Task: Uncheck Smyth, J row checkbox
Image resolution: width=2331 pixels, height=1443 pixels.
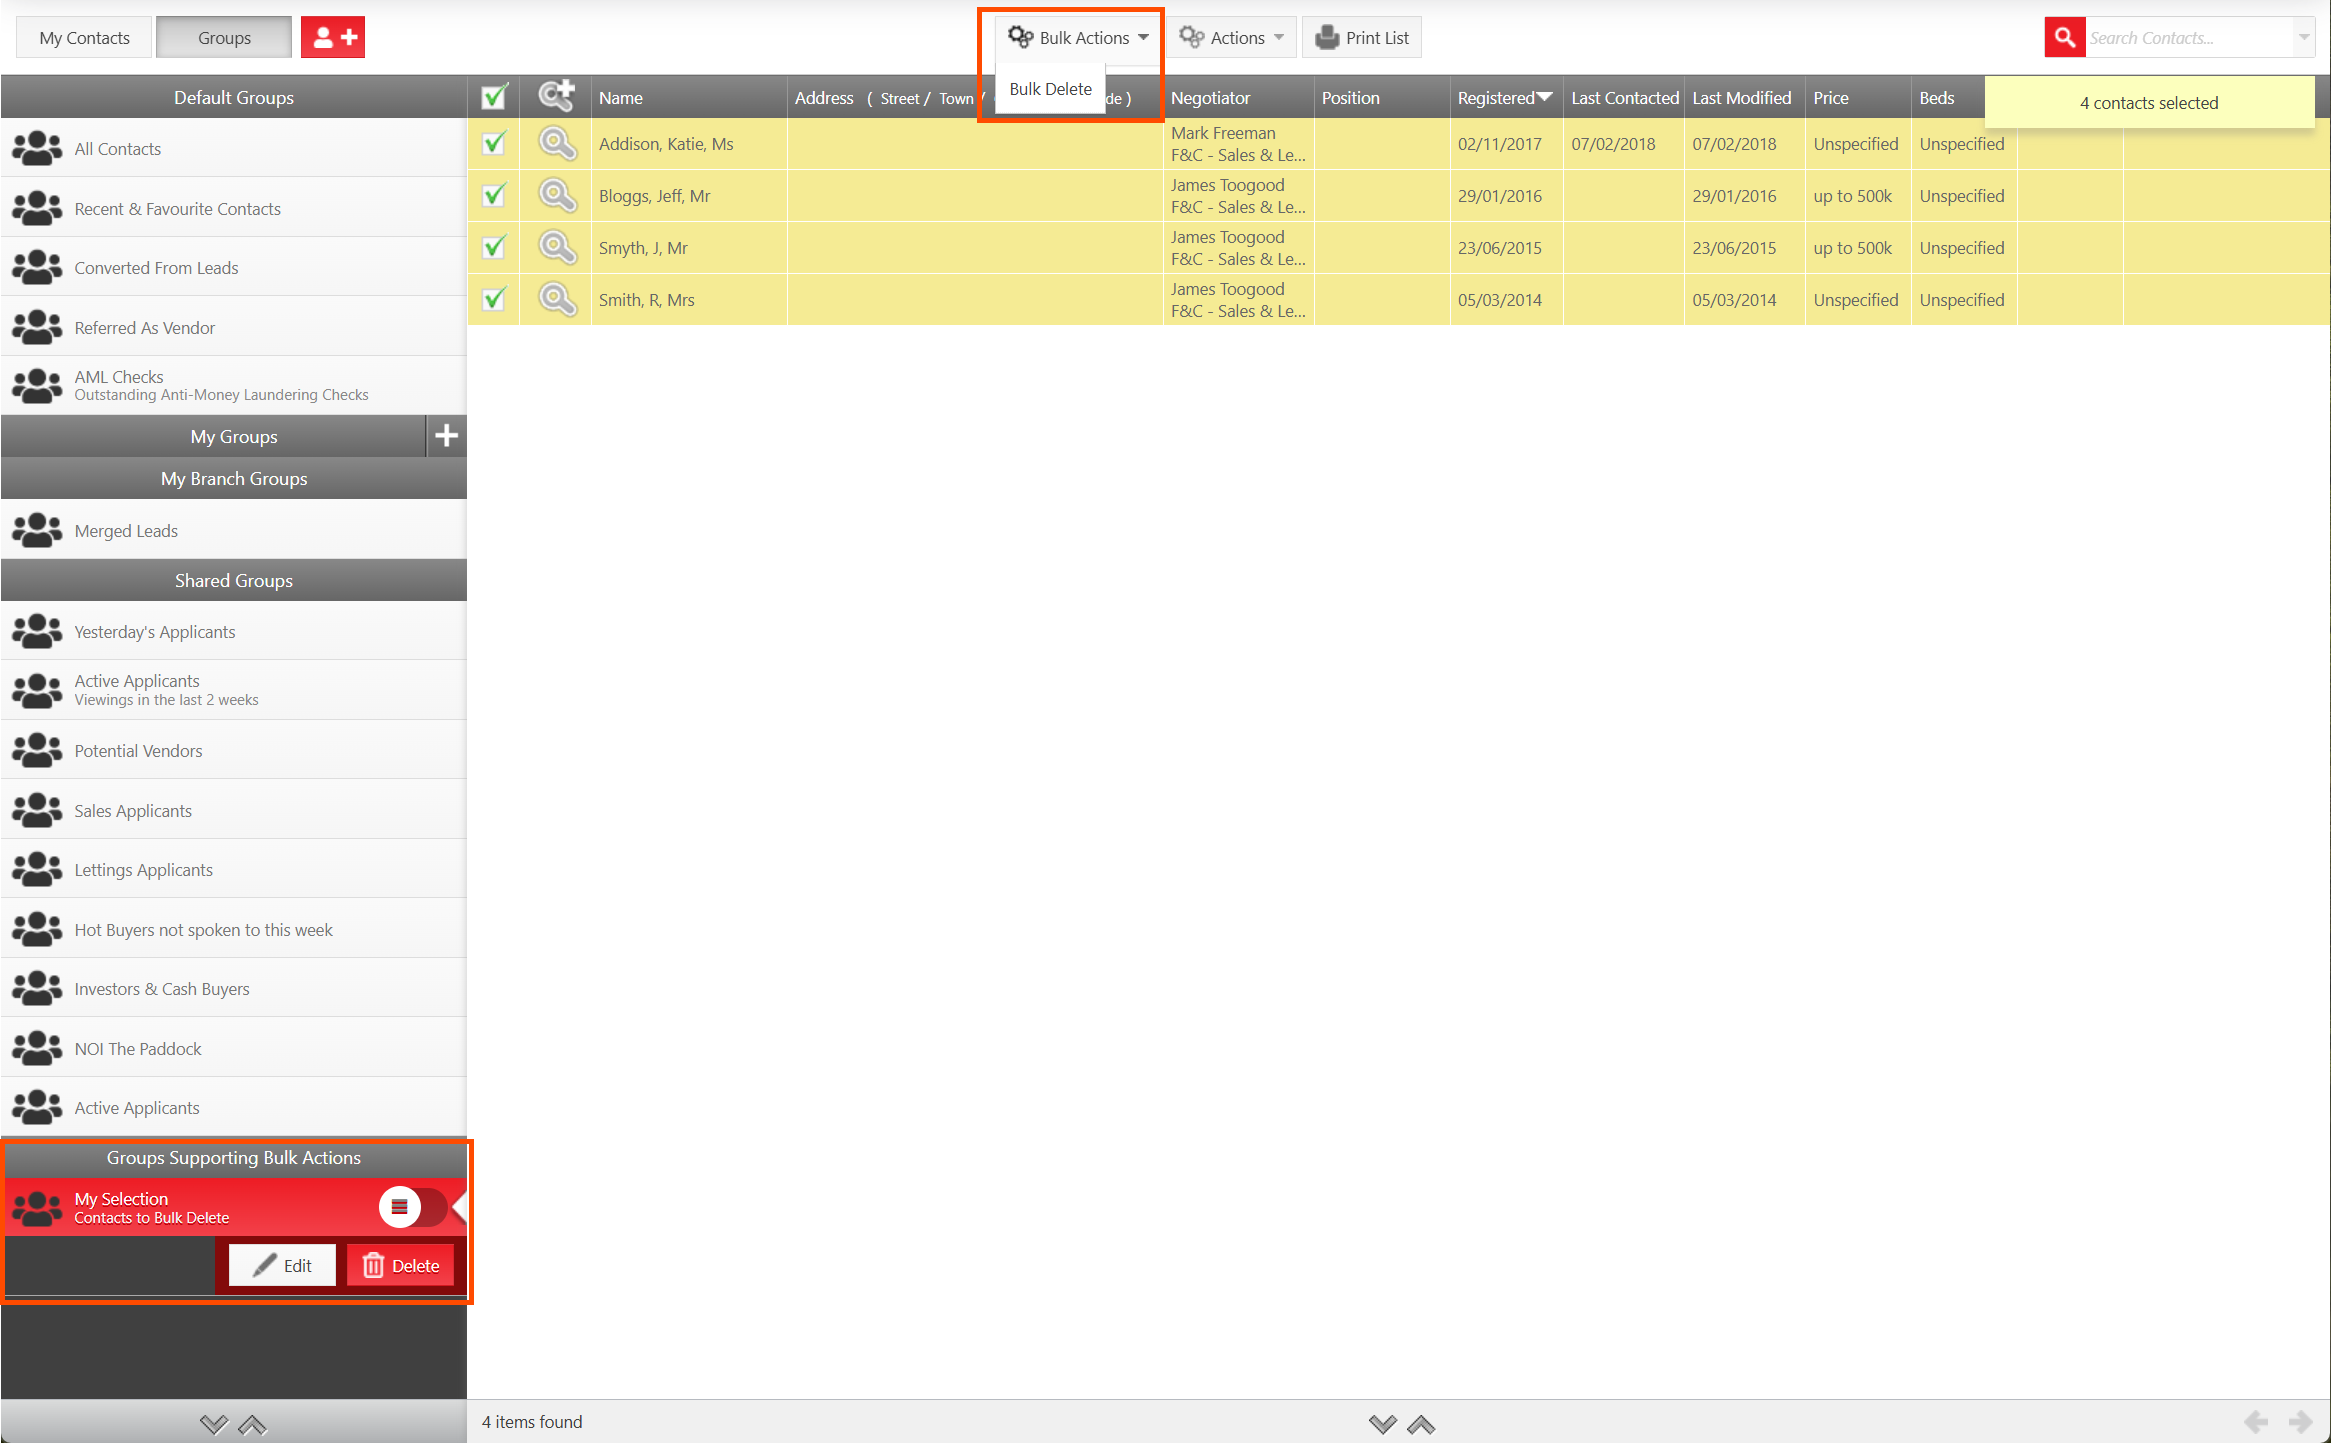Action: point(494,248)
